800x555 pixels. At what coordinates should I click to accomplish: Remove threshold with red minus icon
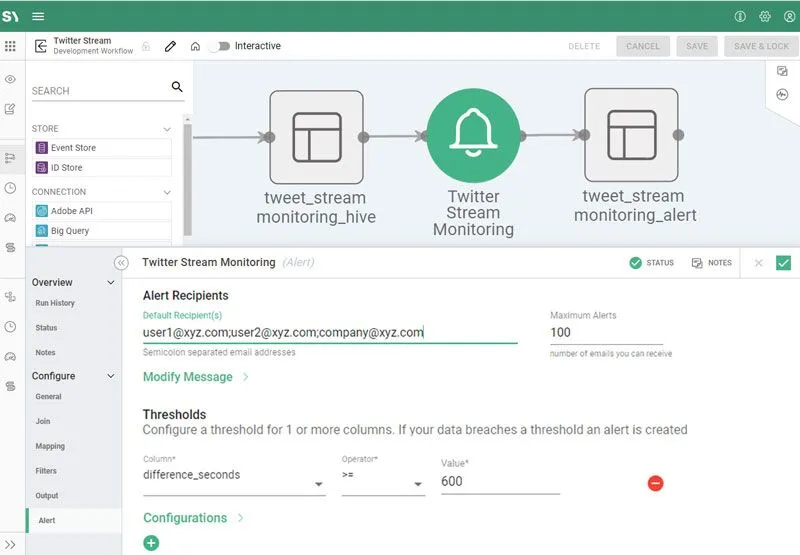point(656,483)
